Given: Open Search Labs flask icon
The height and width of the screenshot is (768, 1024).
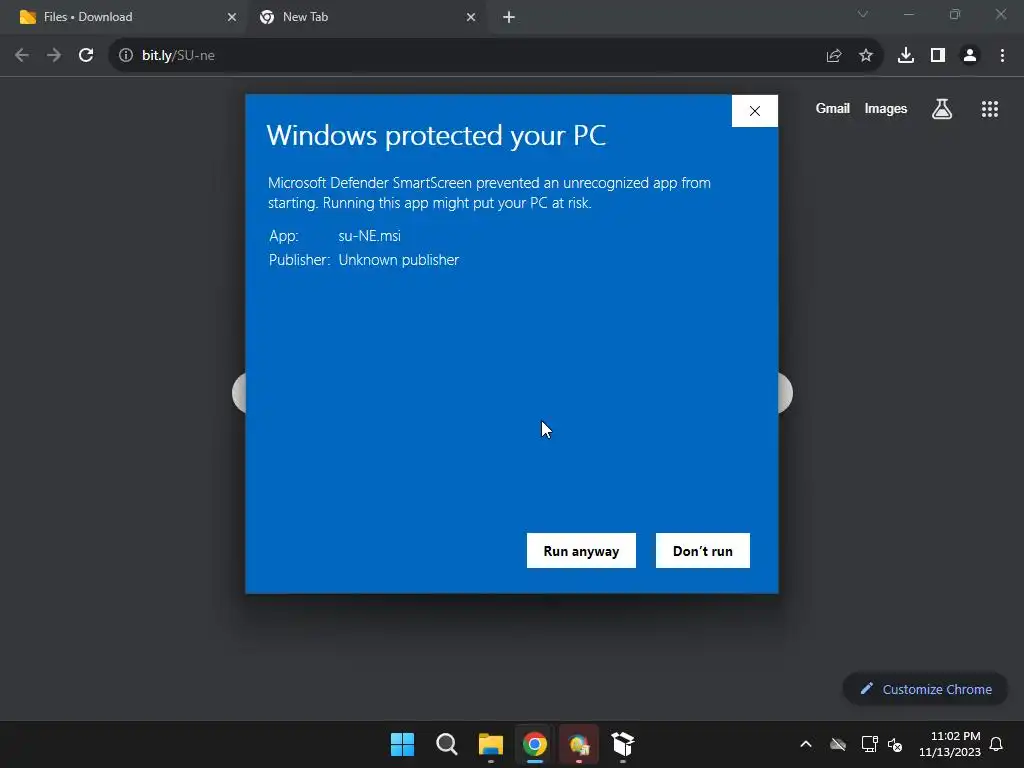Looking at the screenshot, I should point(942,109).
